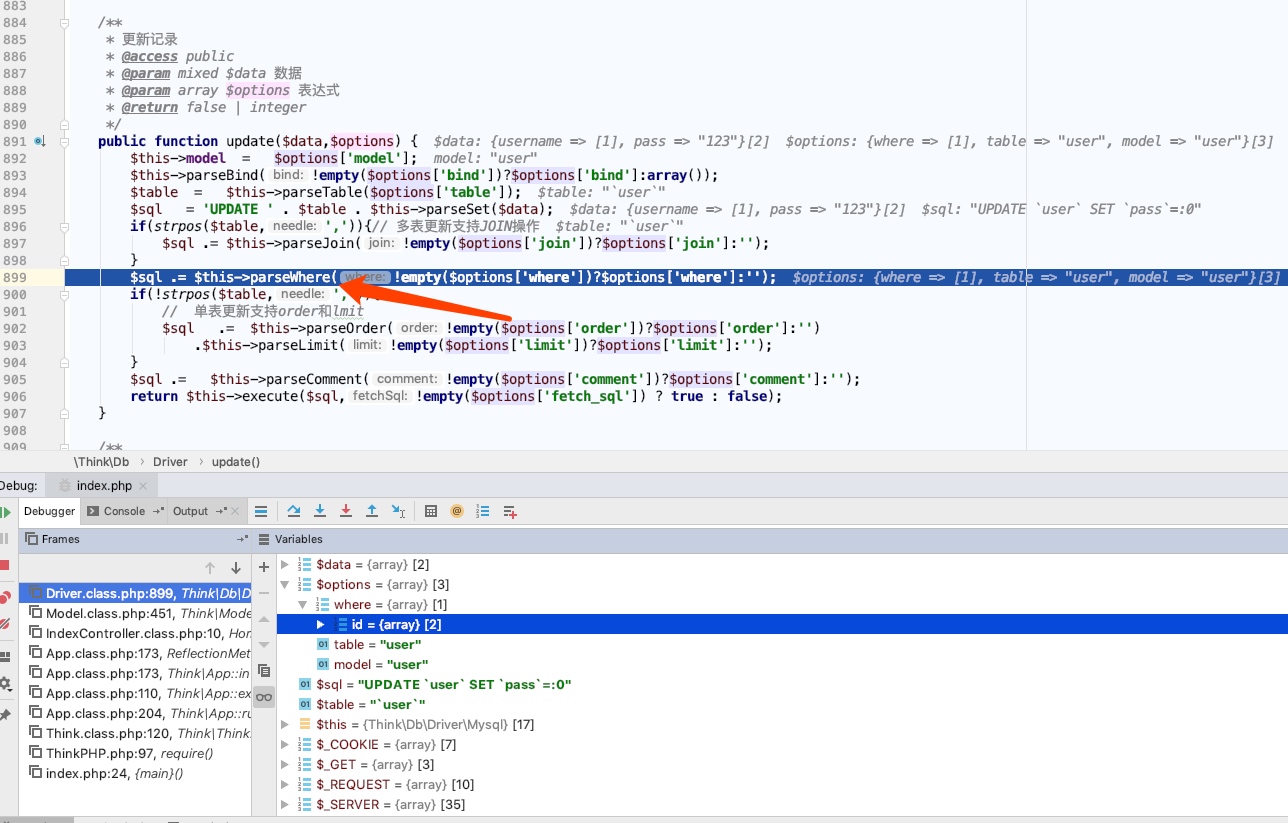Select variable $table row
The height and width of the screenshot is (823, 1288).
782,705
